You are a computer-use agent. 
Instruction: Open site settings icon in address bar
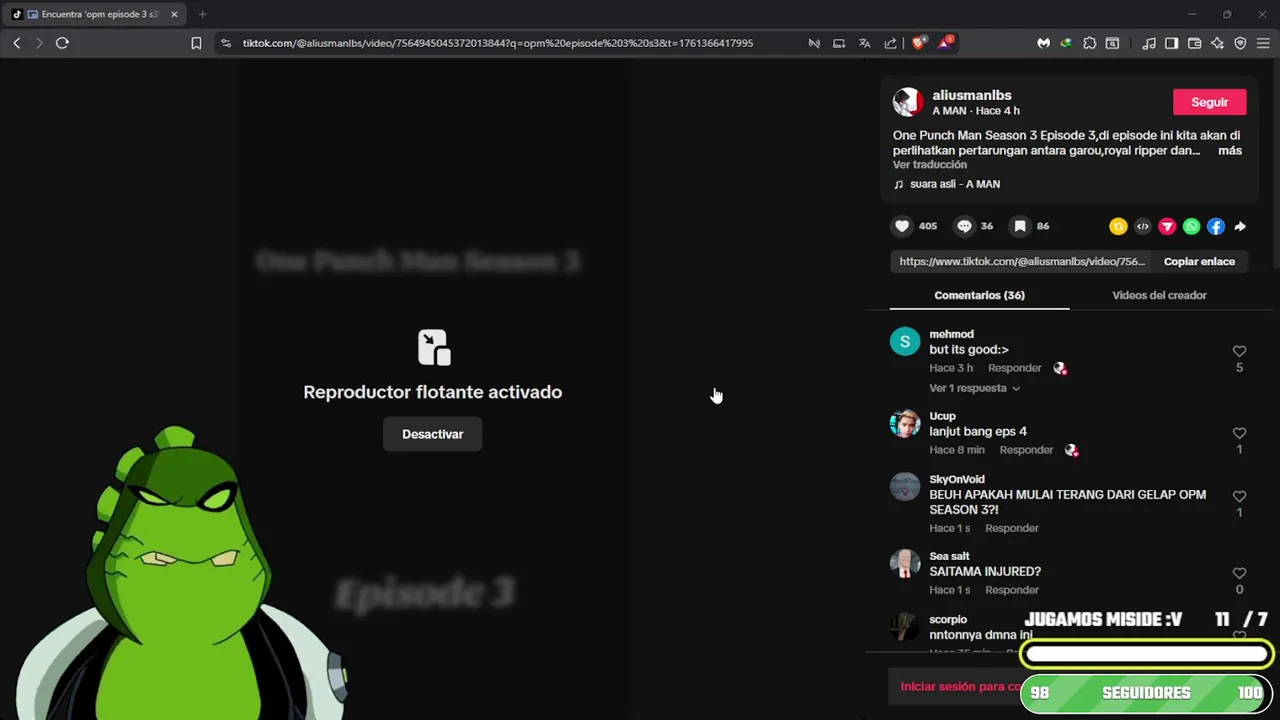(226, 43)
